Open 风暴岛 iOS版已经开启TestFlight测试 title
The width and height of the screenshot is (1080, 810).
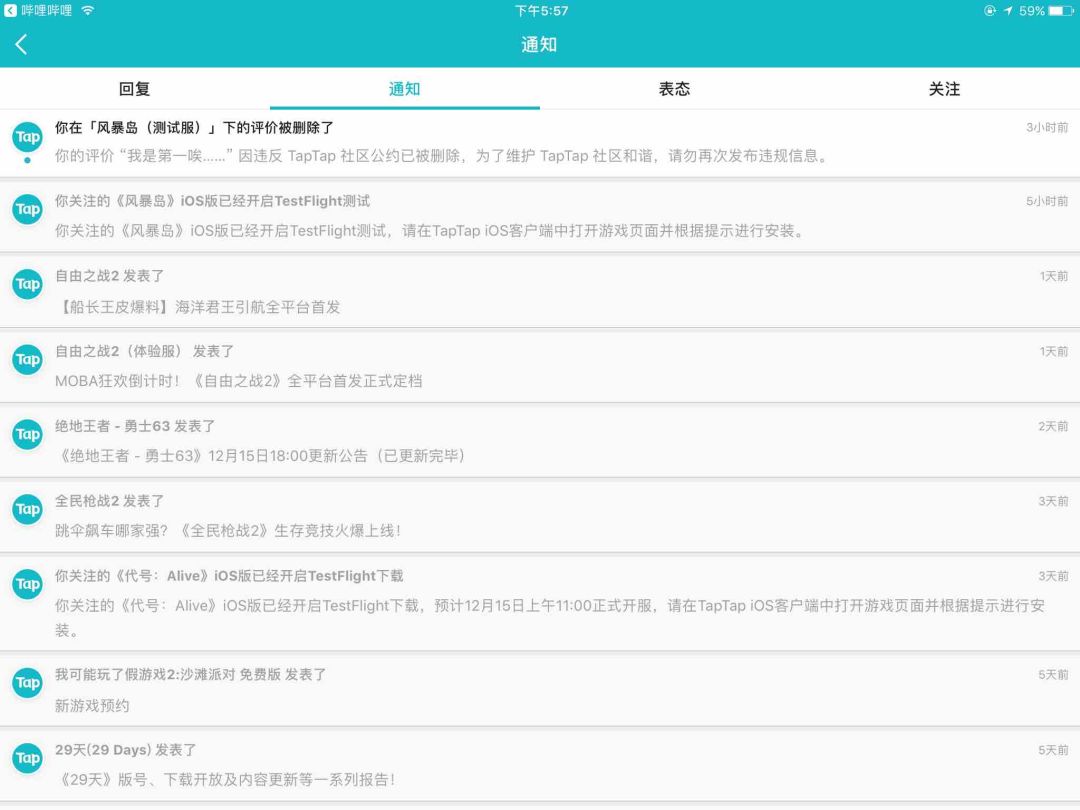click(212, 201)
